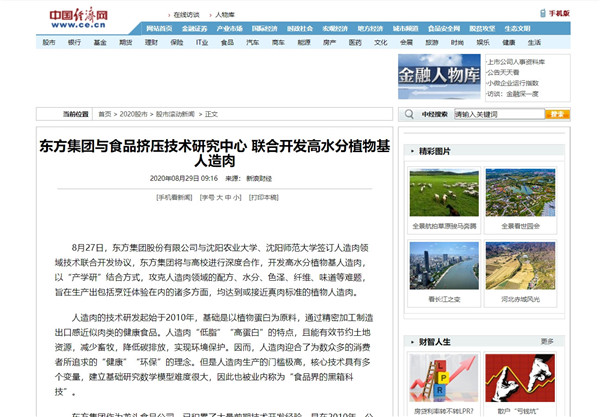Click 更多 in the 财智人生 section
Viewport: 600px width, 417px height.
547,341
